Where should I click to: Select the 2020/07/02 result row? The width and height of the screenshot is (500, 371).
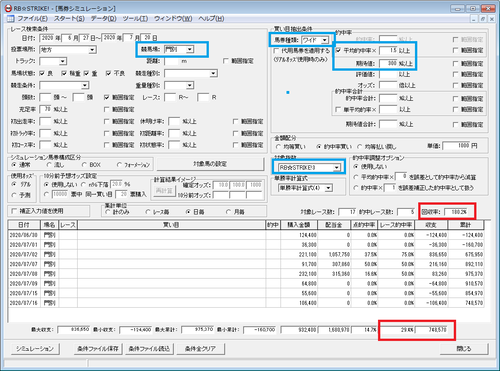(x=246, y=254)
